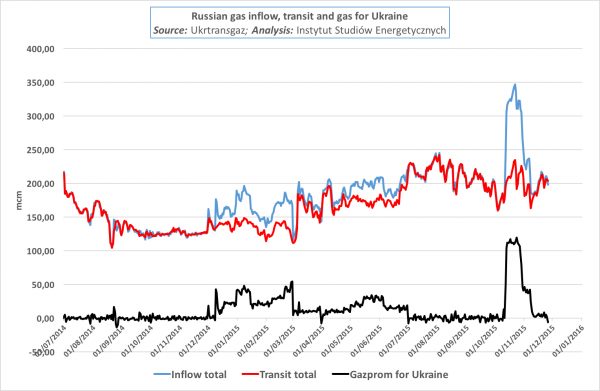Click the chart title Russian gas inflow
This screenshot has height=391, width=600.
300,16
